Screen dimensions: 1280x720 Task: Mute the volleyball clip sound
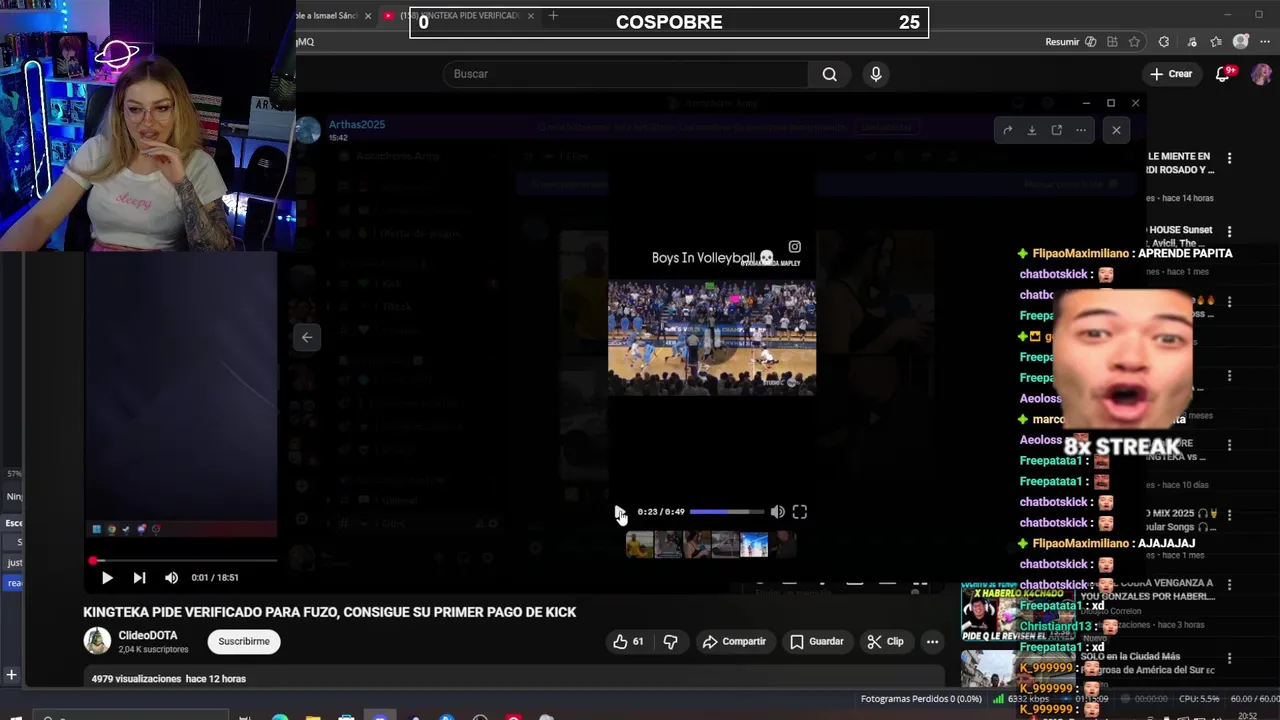[x=777, y=512]
